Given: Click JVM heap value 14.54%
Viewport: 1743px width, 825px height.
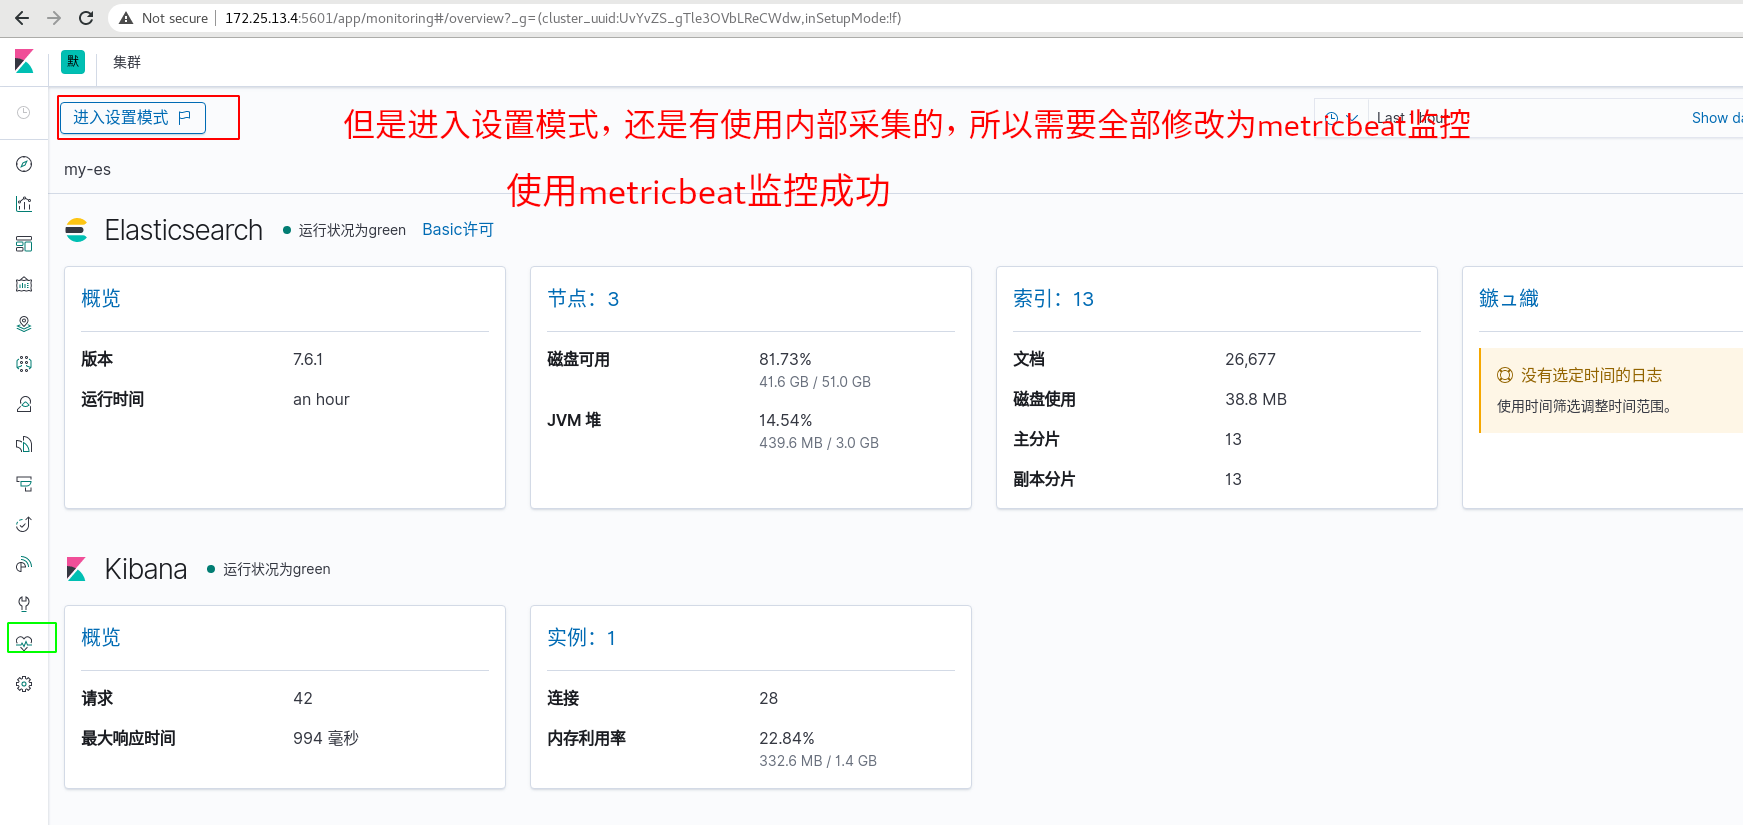Looking at the screenshot, I should 785,420.
